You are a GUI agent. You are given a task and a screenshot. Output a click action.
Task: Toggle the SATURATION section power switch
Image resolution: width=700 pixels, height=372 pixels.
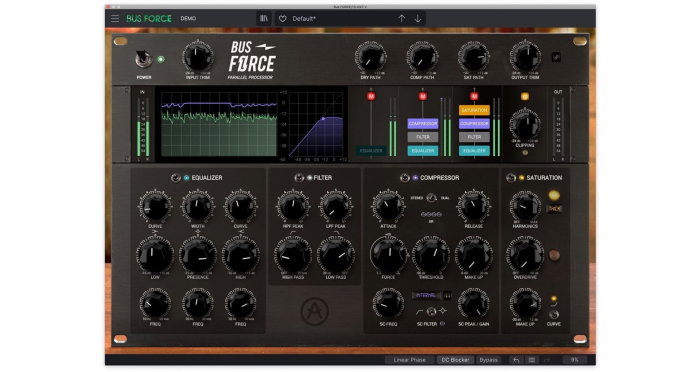click(511, 178)
